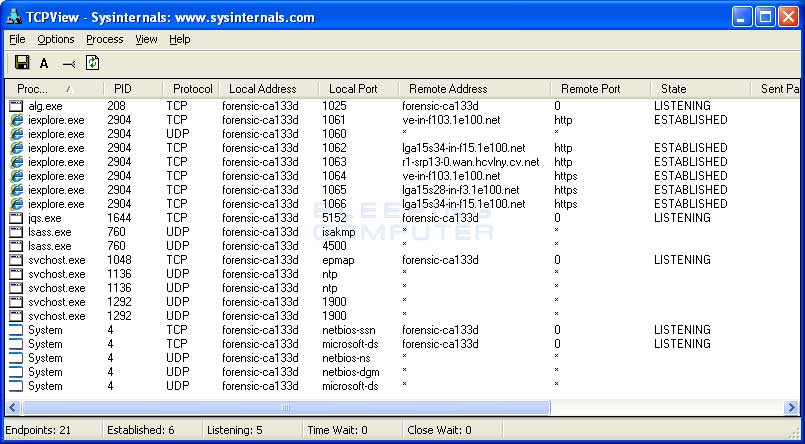Click the 'Time Wait: 0' status entry

point(337,430)
